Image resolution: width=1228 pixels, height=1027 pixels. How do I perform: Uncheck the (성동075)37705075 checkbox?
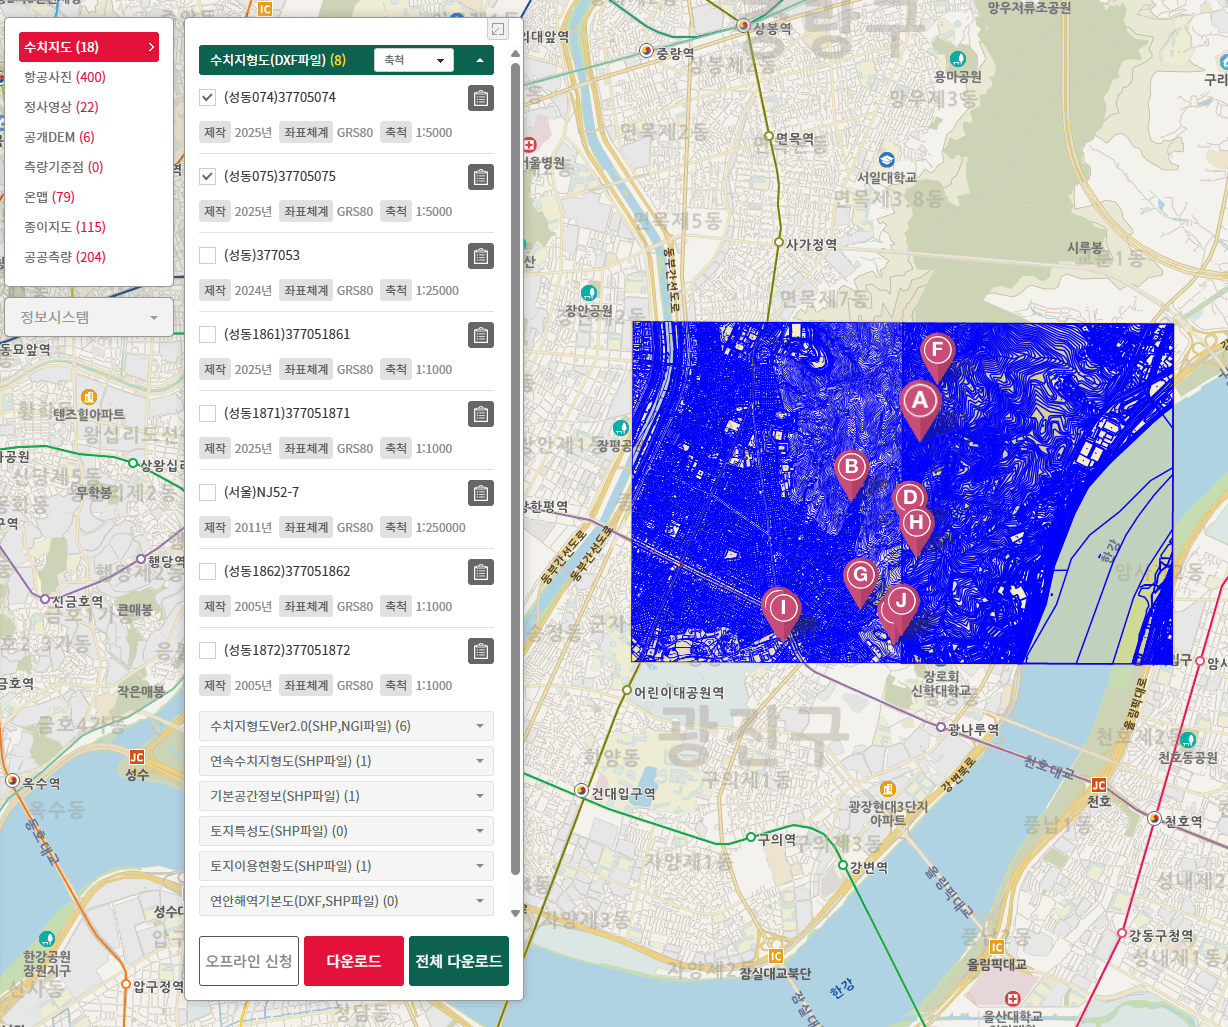[x=208, y=176]
